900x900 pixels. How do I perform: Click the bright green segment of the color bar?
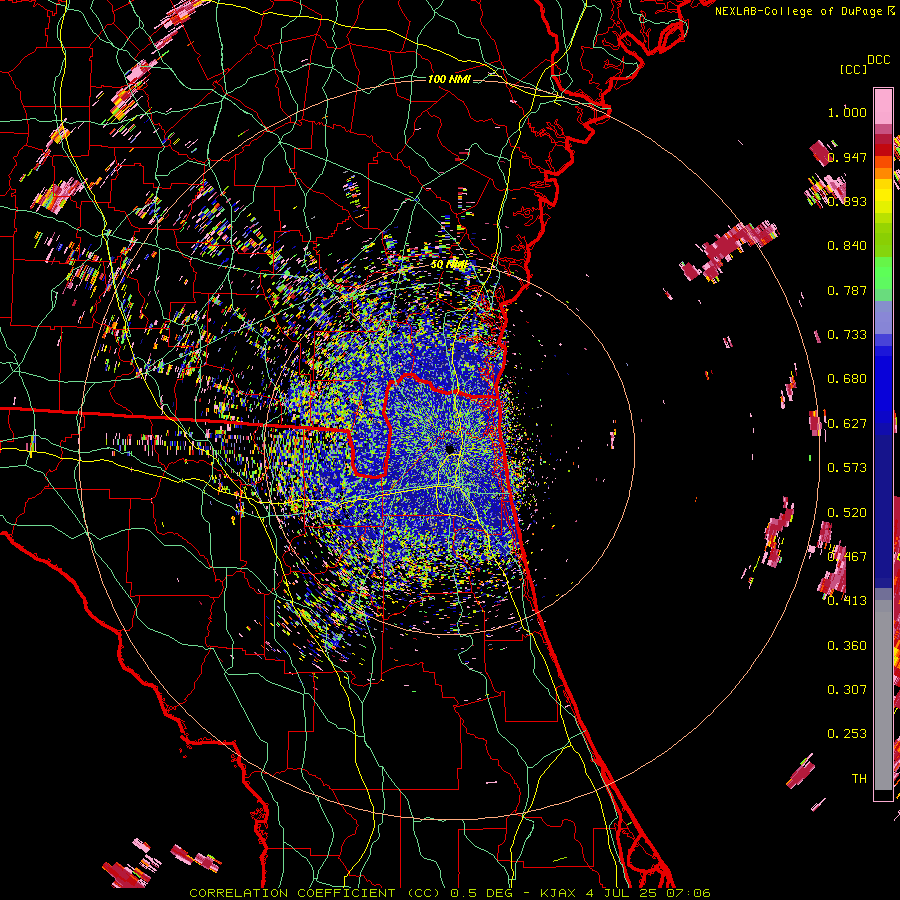(883, 273)
